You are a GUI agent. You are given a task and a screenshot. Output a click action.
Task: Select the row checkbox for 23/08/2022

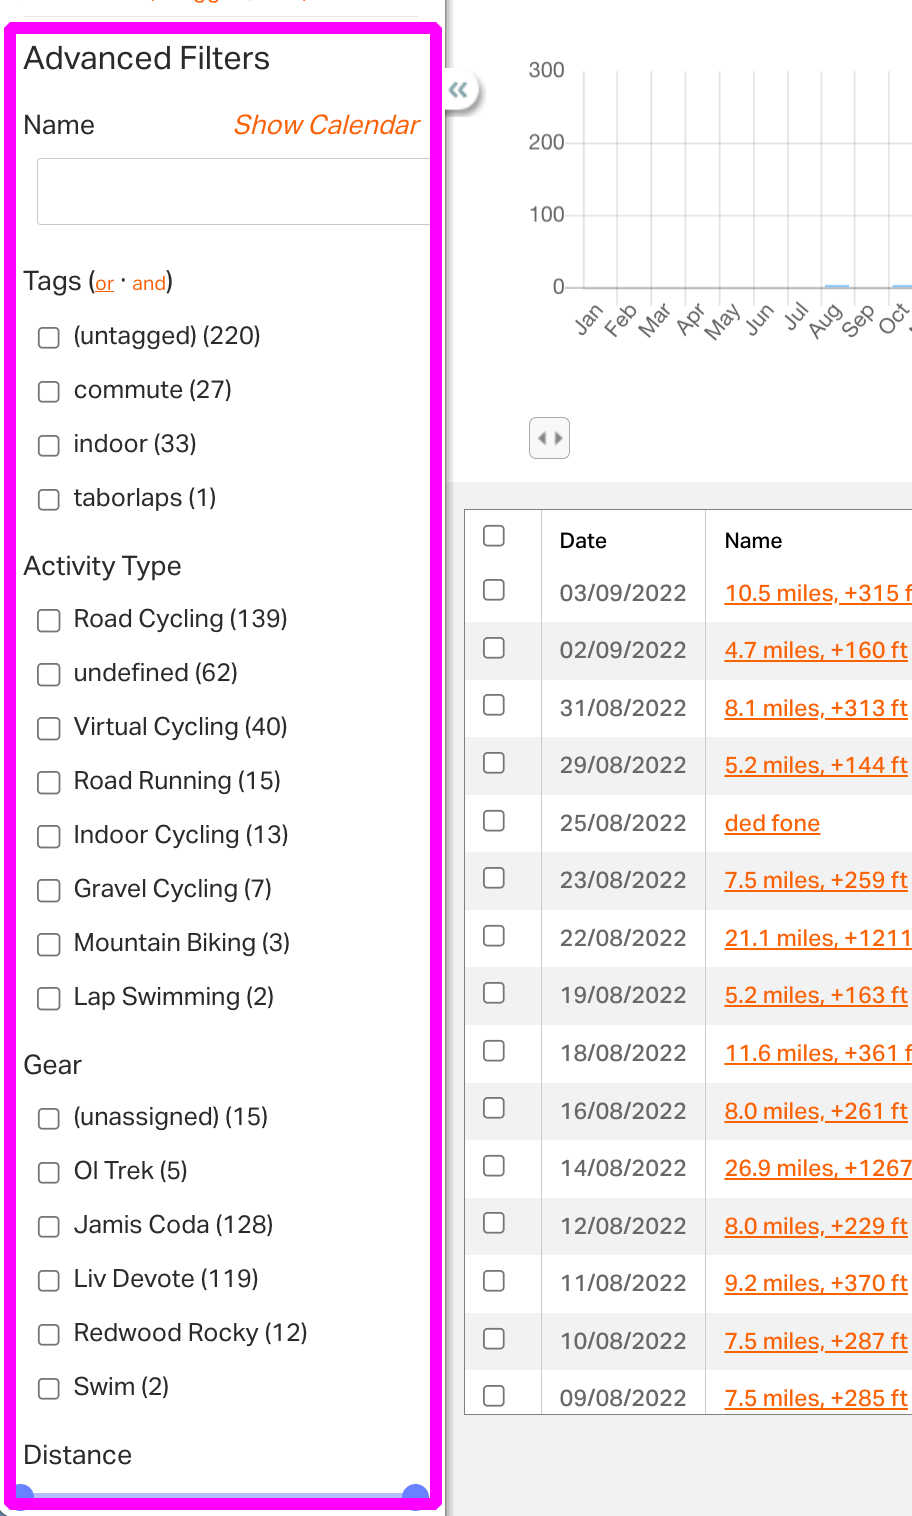[494, 878]
